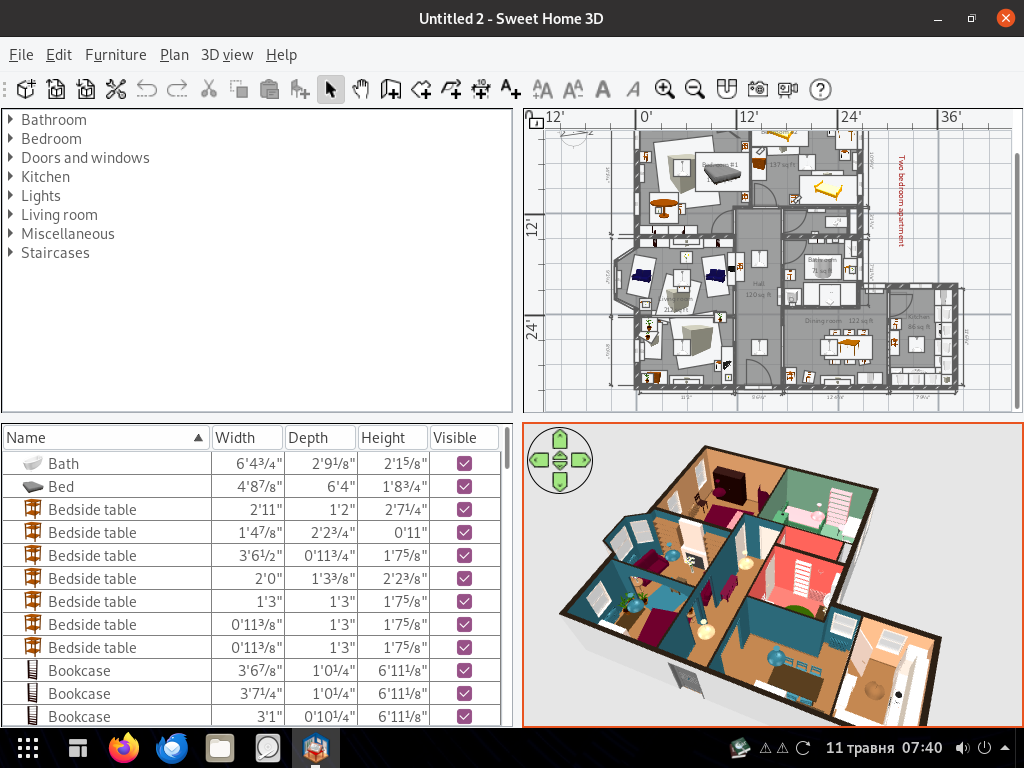The image size is (1024, 768).
Task: Click the Create 3D video icon
Action: [x=788, y=89]
